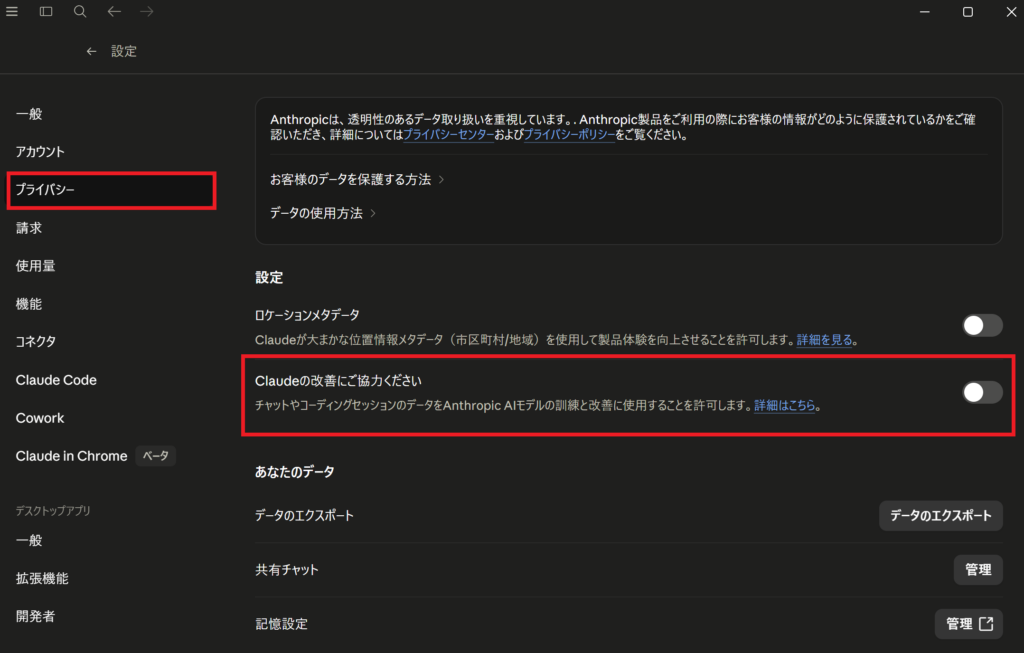
Task: Select 一般 at the top of sidebar
Action: 29,114
